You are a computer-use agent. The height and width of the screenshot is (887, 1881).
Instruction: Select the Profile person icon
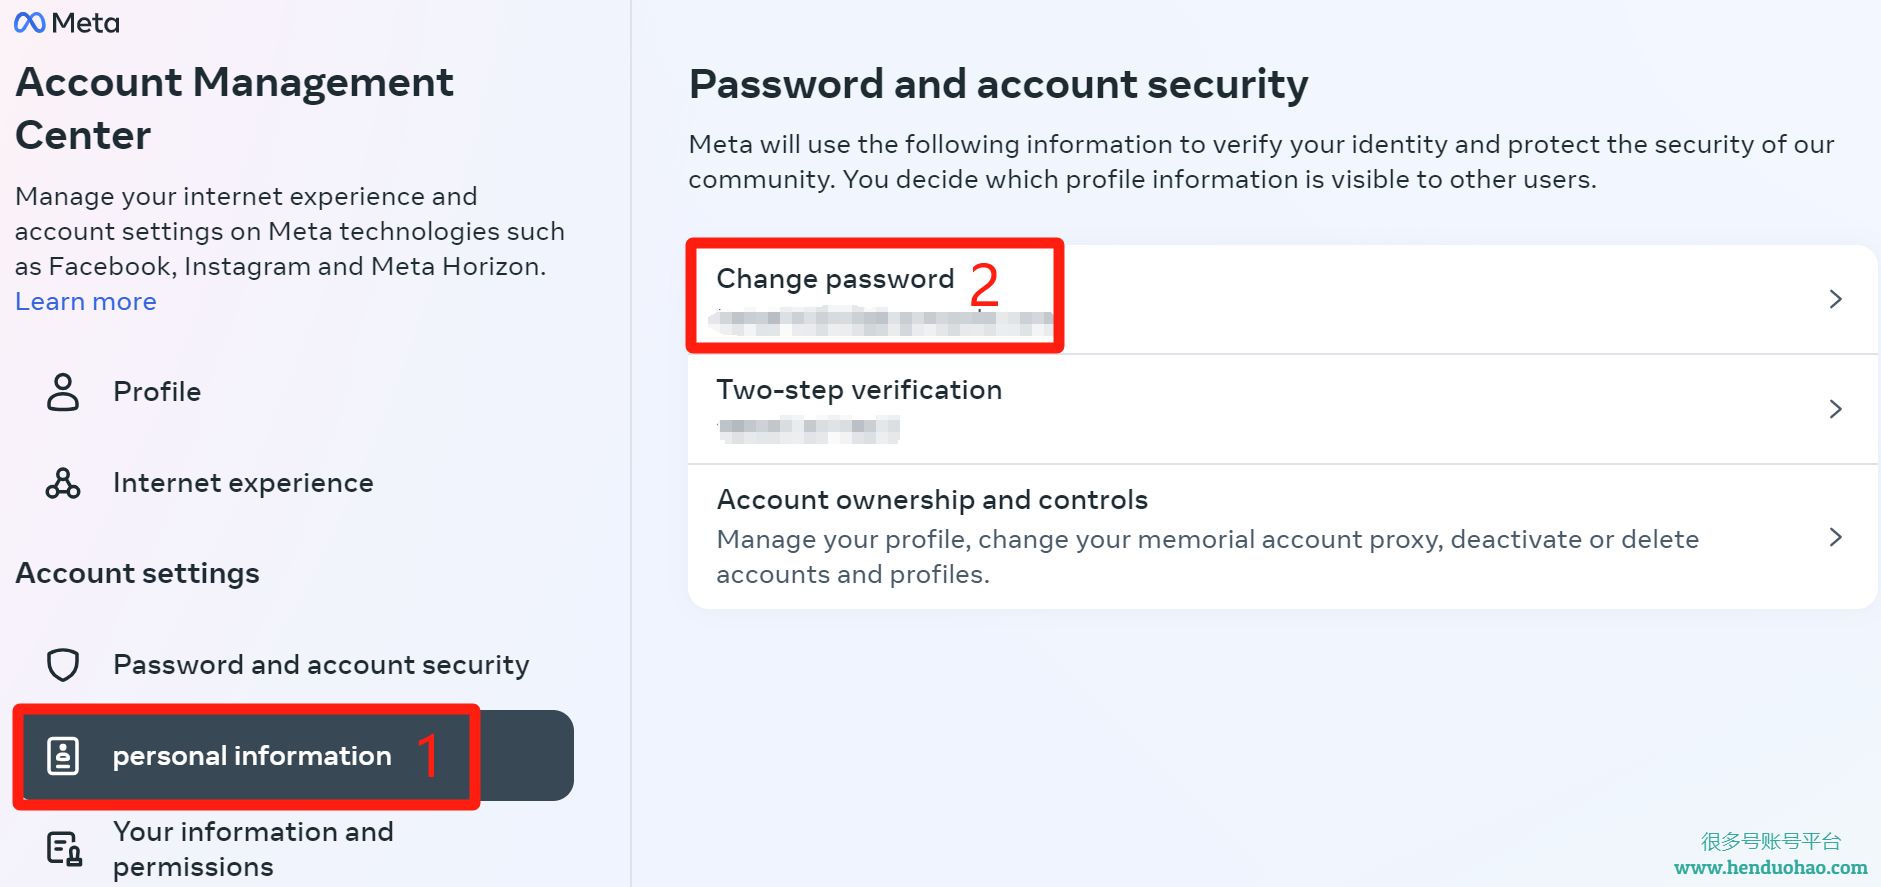(x=63, y=392)
